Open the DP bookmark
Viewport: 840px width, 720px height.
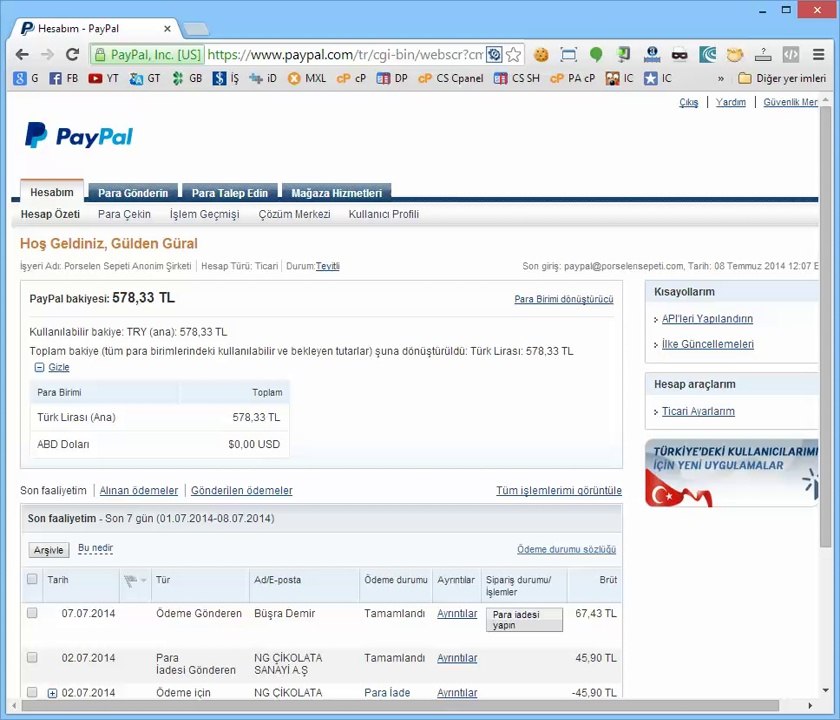[x=392, y=78]
